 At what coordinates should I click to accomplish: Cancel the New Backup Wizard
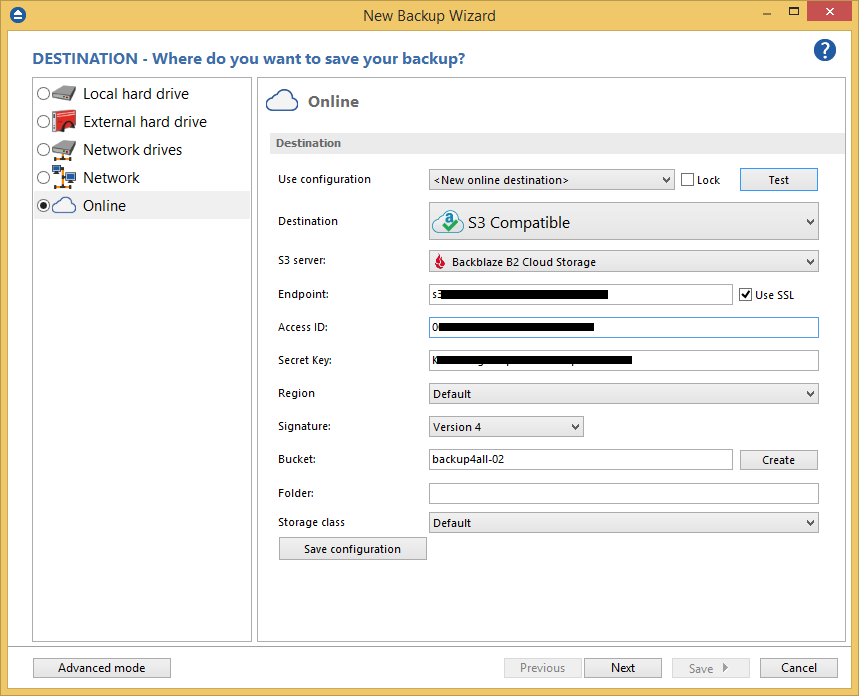(x=799, y=668)
